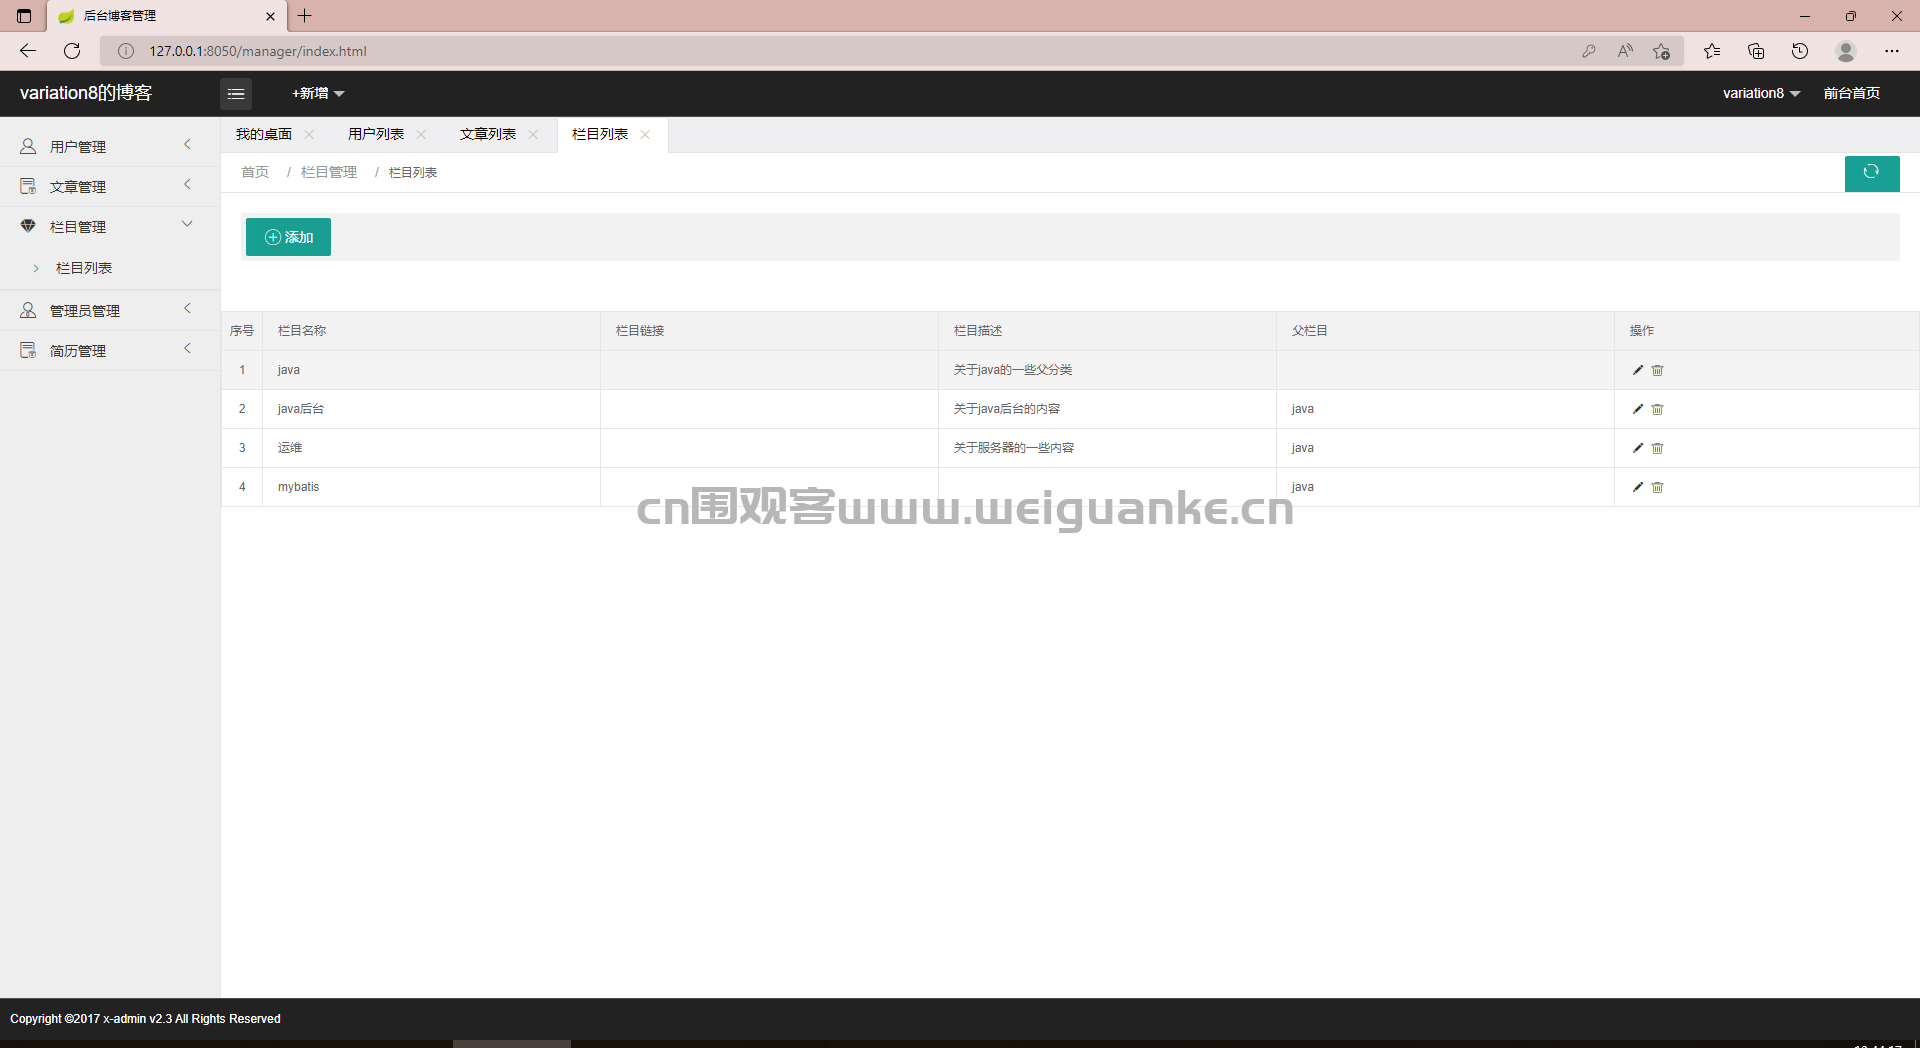Switch to the 文章列表 tab
Image resolution: width=1920 pixels, height=1048 pixels.
[488, 134]
